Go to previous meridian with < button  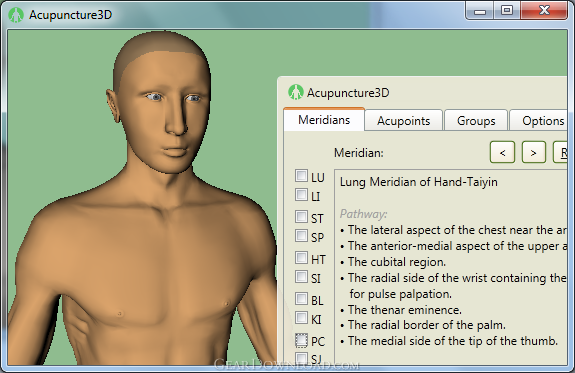(502, 152)
